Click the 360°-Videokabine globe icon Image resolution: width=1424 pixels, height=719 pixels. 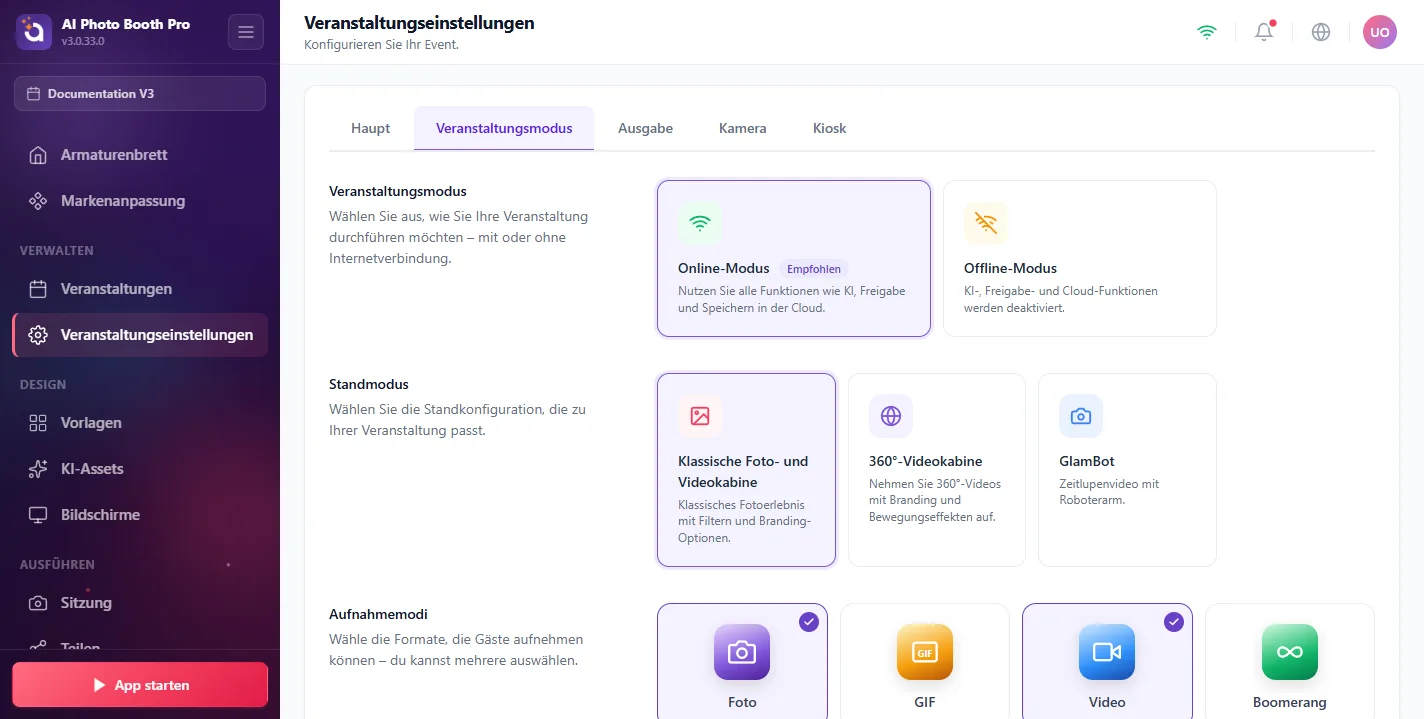click(x=891, y=416)
